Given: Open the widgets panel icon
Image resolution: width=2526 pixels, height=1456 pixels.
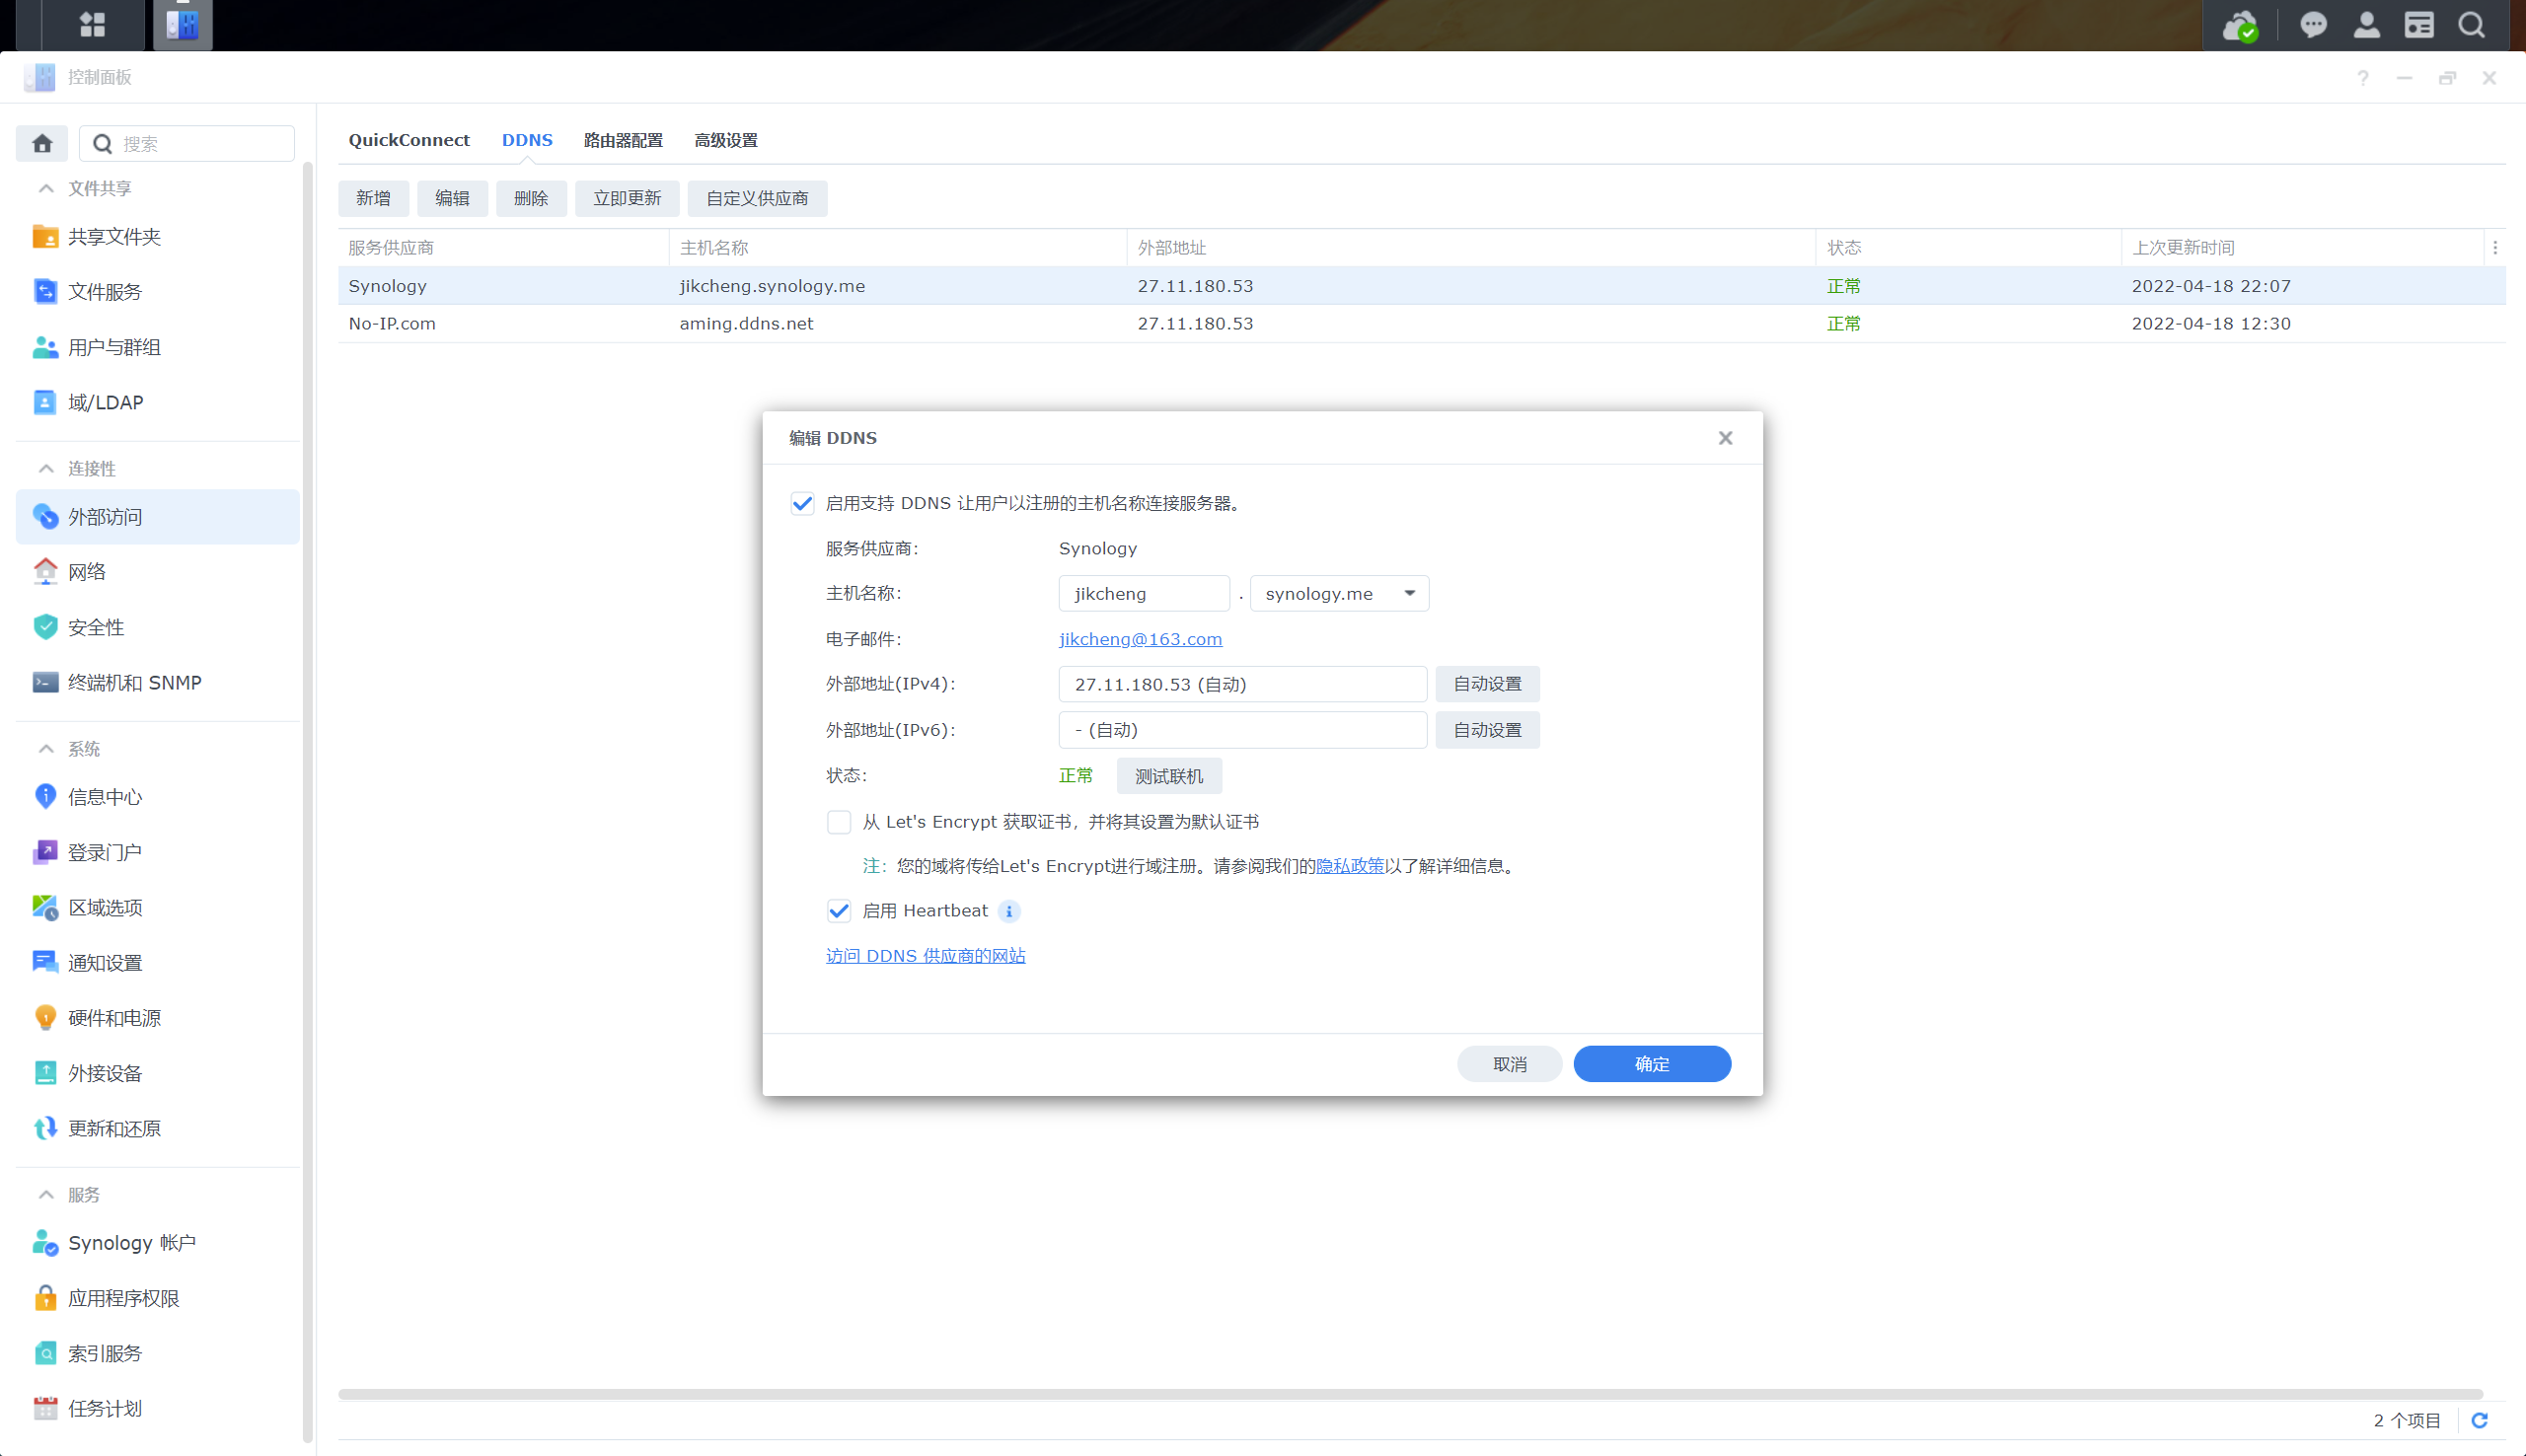Looking at the screenshot, I should pyautogui.click(x=2419, y=25).
